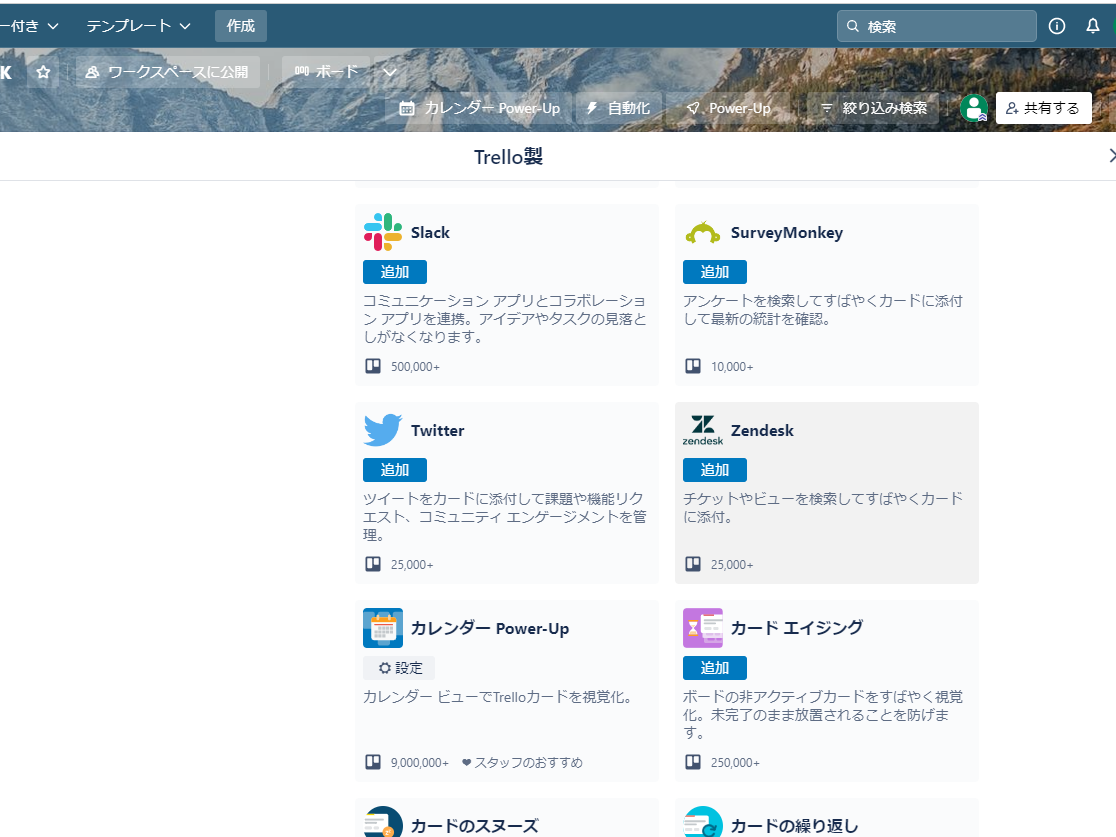The height and width of the screenshot is (837, 1116).
Task: Star this board
Action: (43, 72)
